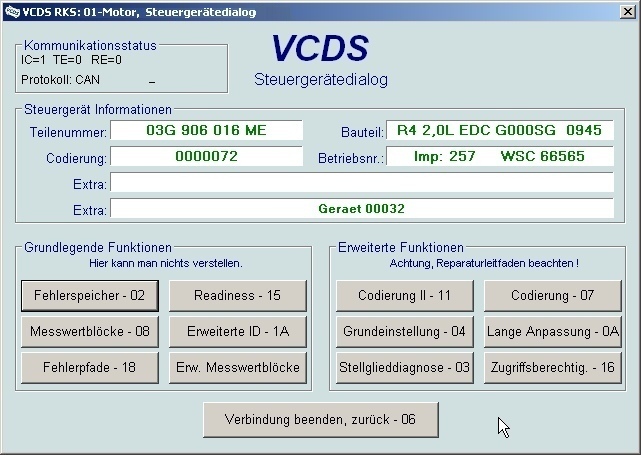
Task: Click the 'Bauteil:' label
Action: click(x=363, y=132)
